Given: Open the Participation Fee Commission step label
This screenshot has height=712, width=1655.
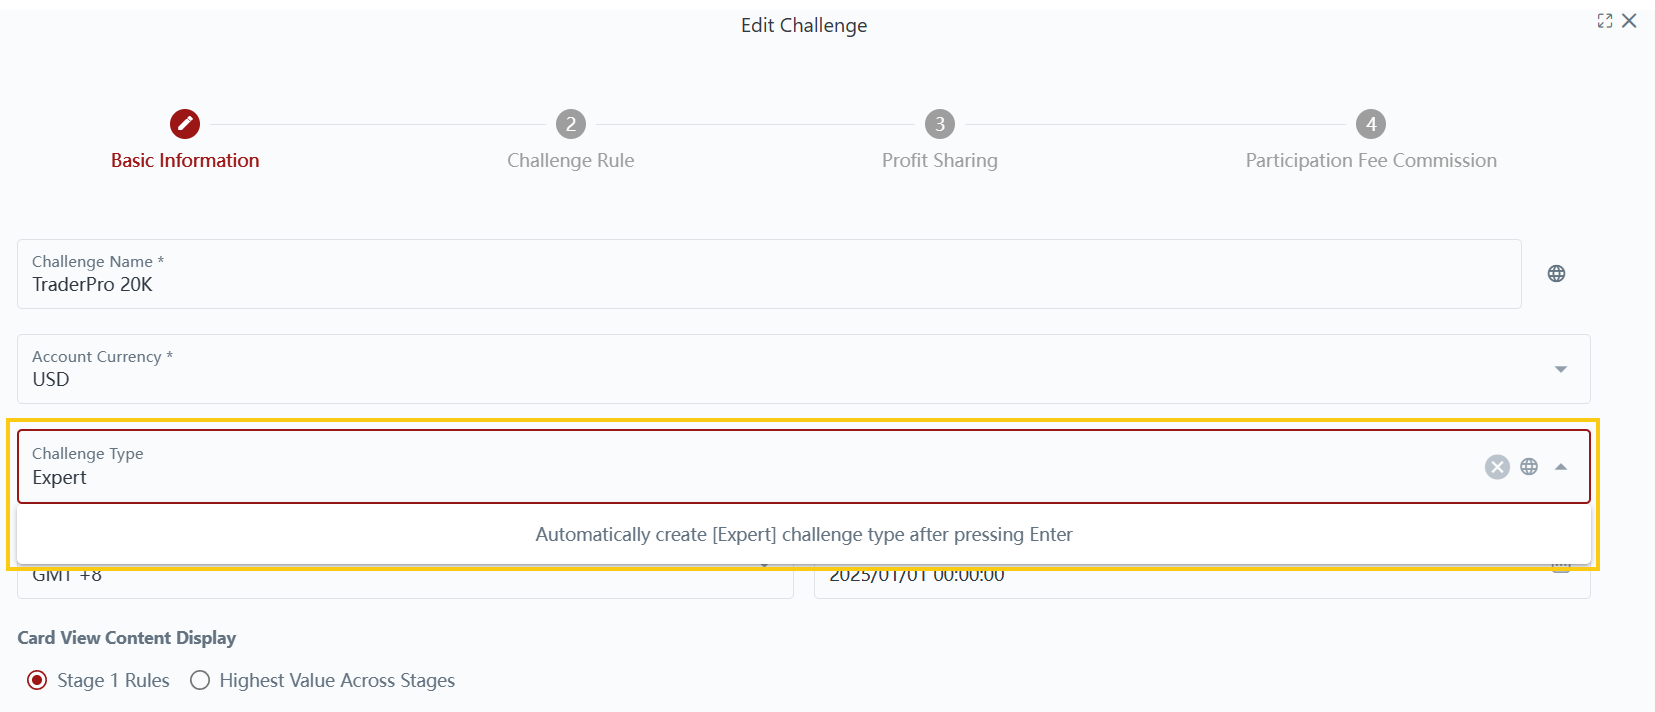Looking at the screenshot, I should click(x=1370, y=161).
